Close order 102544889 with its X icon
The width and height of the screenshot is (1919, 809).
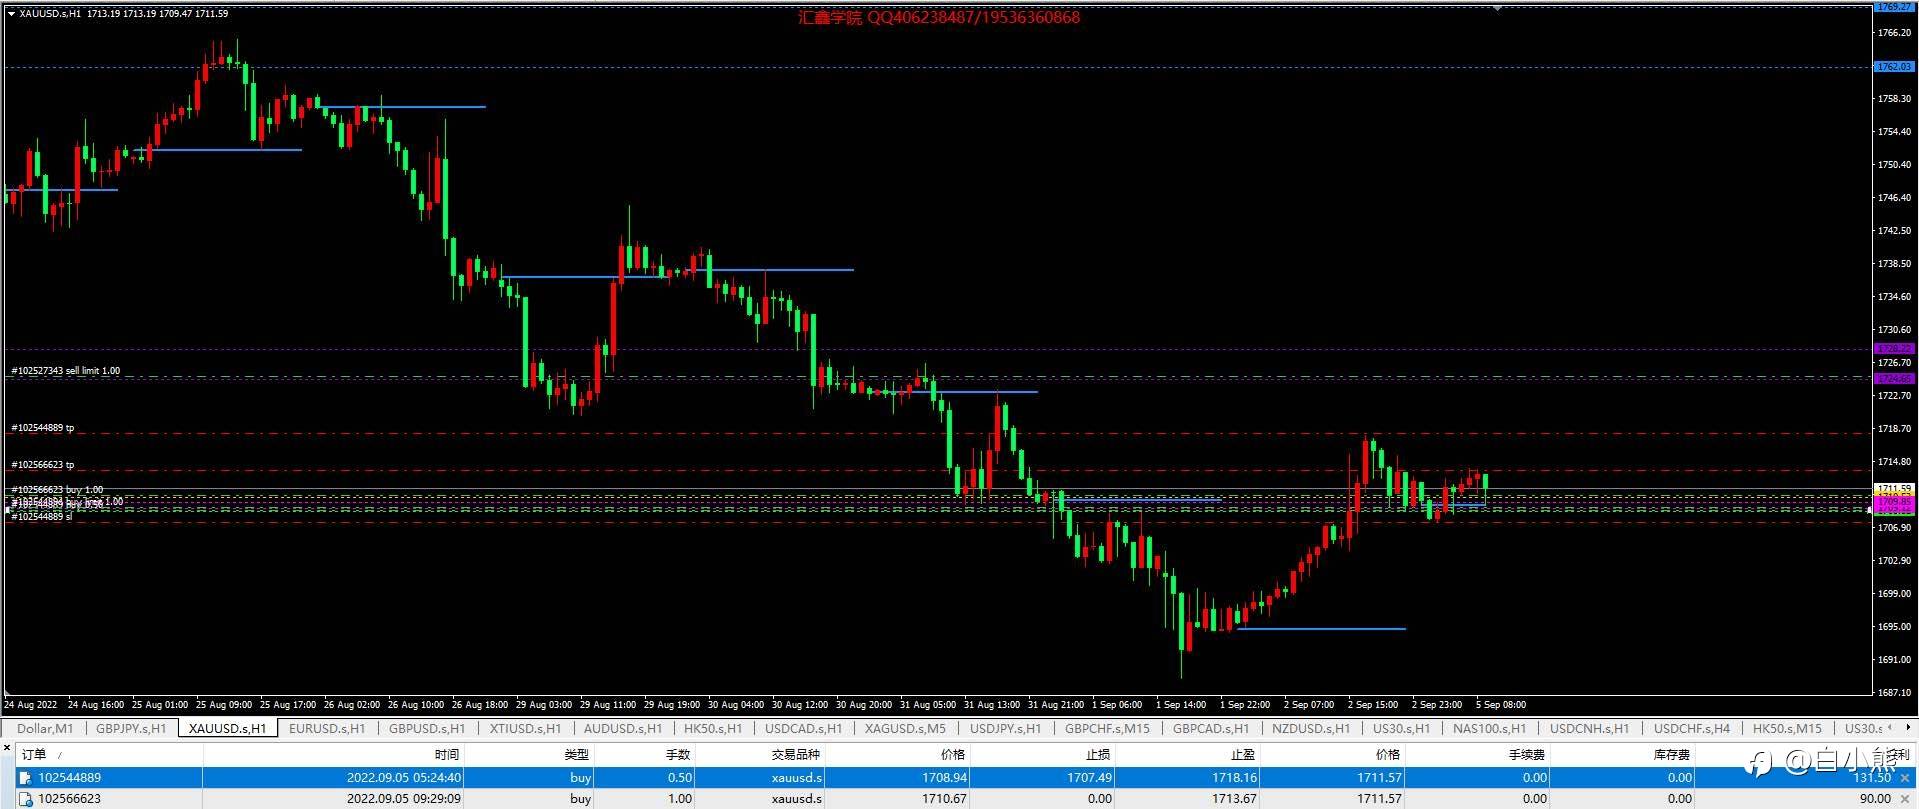(1905, 778)
